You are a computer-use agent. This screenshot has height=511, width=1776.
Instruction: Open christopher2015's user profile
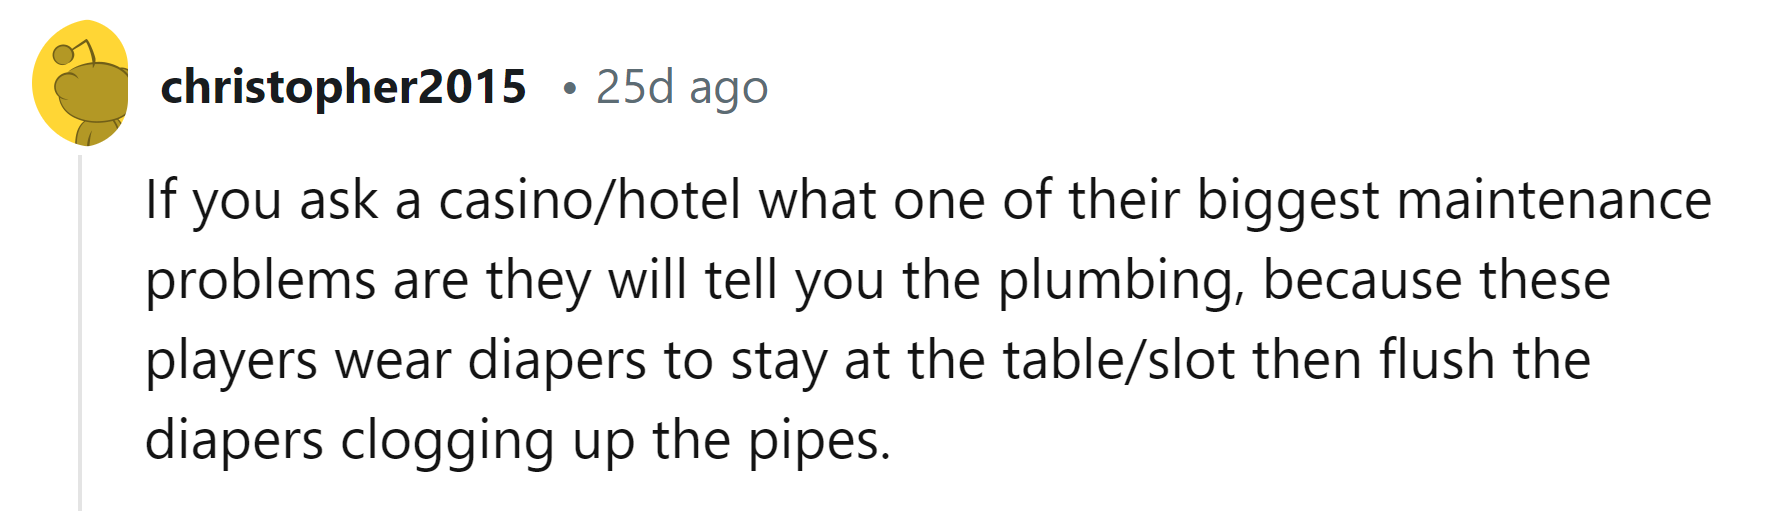tap(343, 87)
